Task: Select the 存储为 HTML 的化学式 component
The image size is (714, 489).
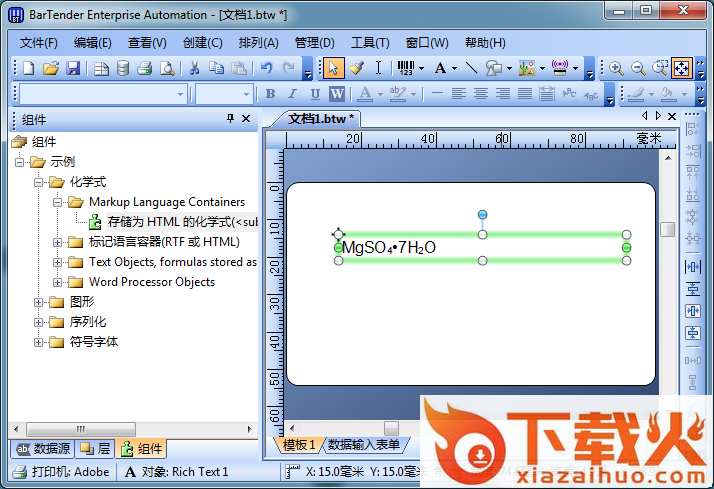Action: coord(182,222)
